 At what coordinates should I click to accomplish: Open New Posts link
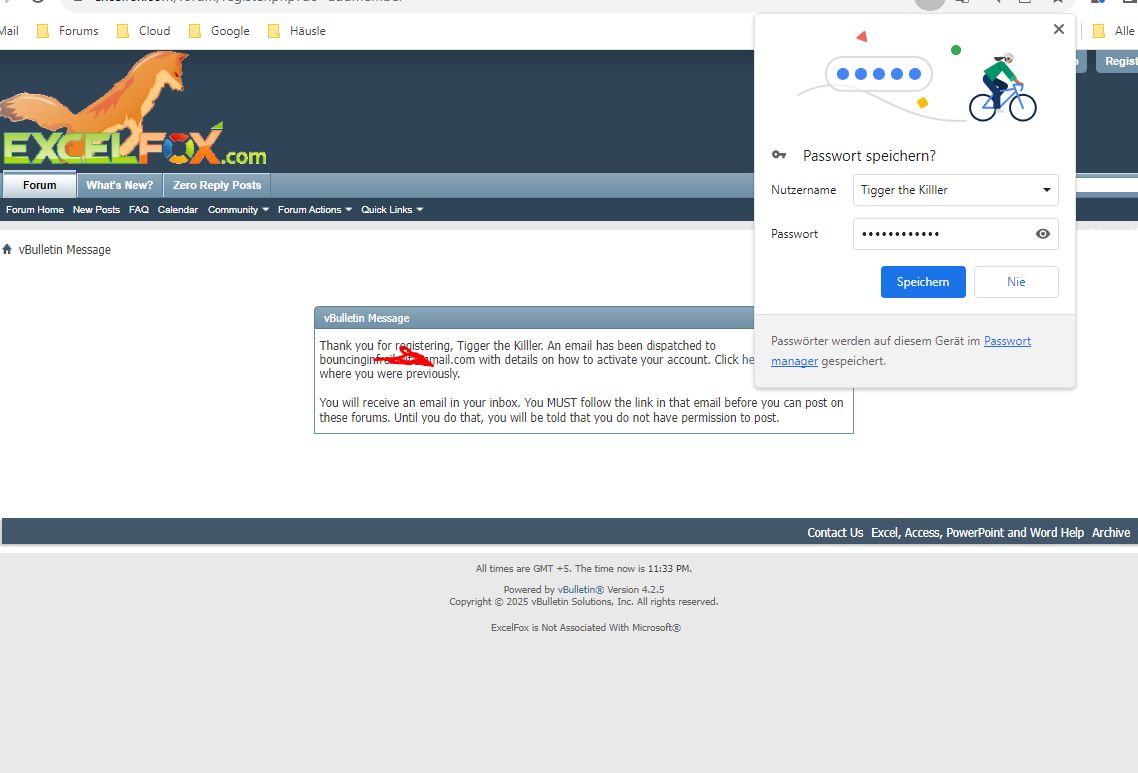click(x=96, y=210)
